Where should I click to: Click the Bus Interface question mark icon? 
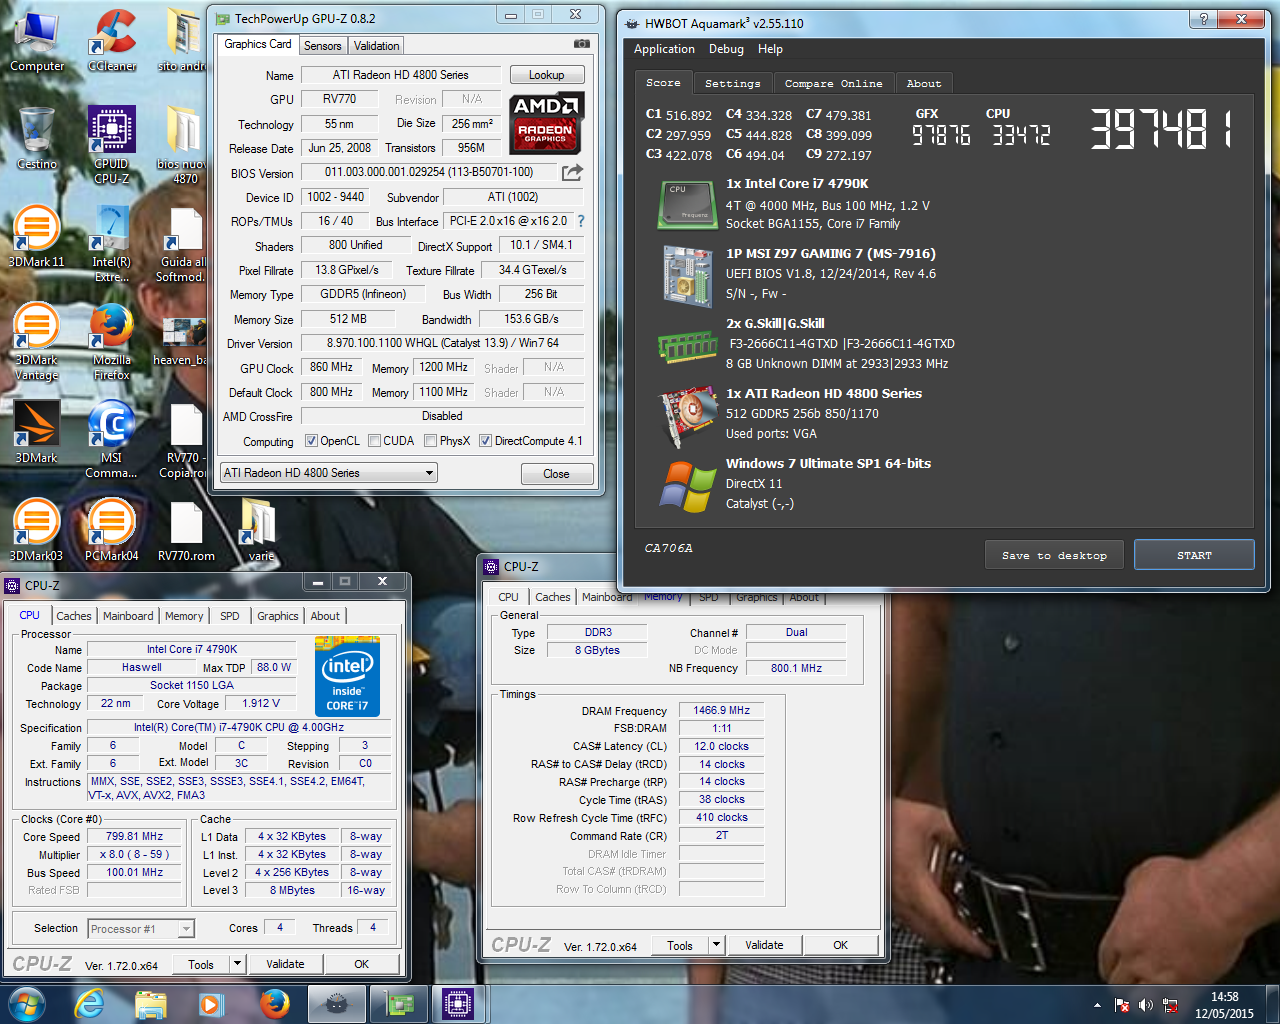point(581,221)
